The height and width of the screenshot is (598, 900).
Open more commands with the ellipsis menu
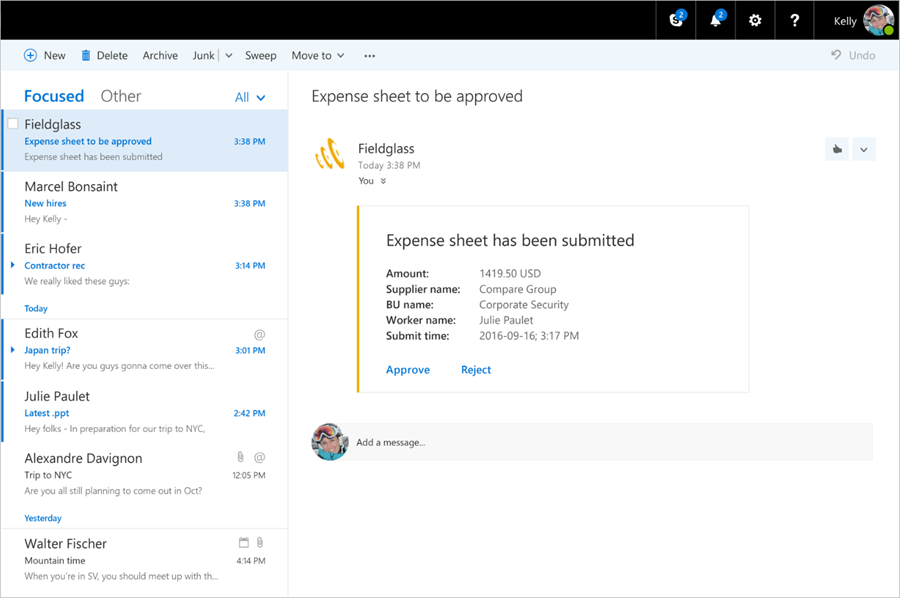[x=369, y=56]
